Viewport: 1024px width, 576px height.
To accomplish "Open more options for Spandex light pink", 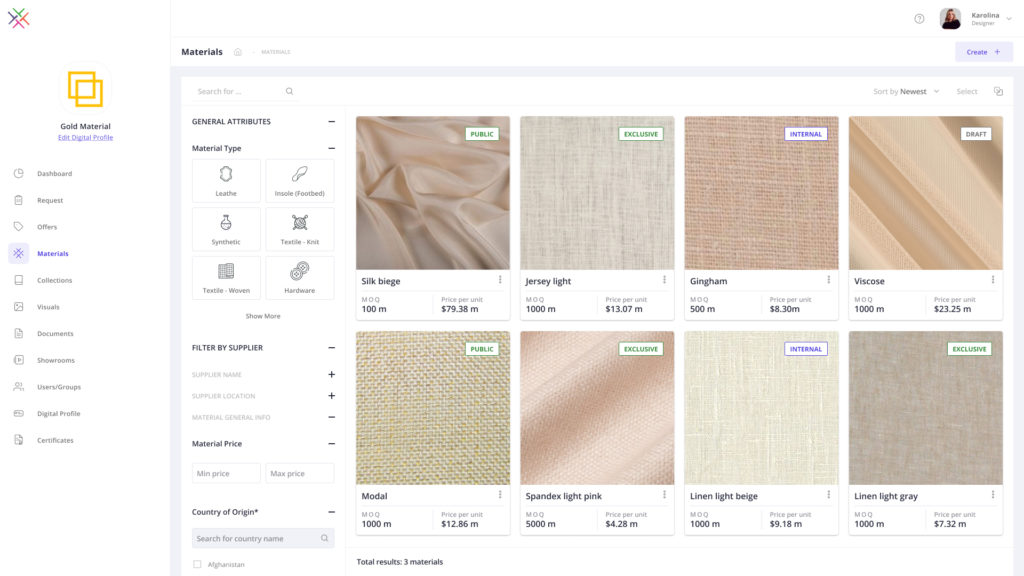I will click(664, 495).
